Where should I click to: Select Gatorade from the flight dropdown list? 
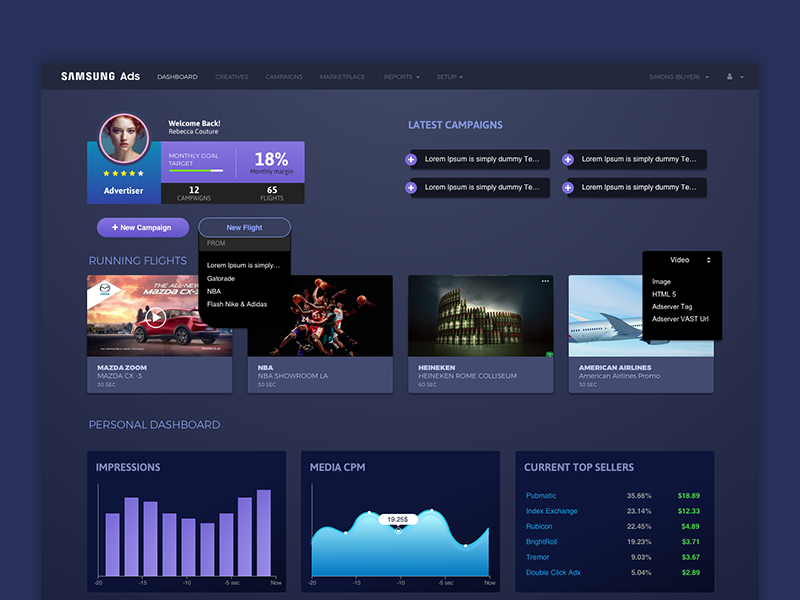pyautogui.click(x=221, y=279)
